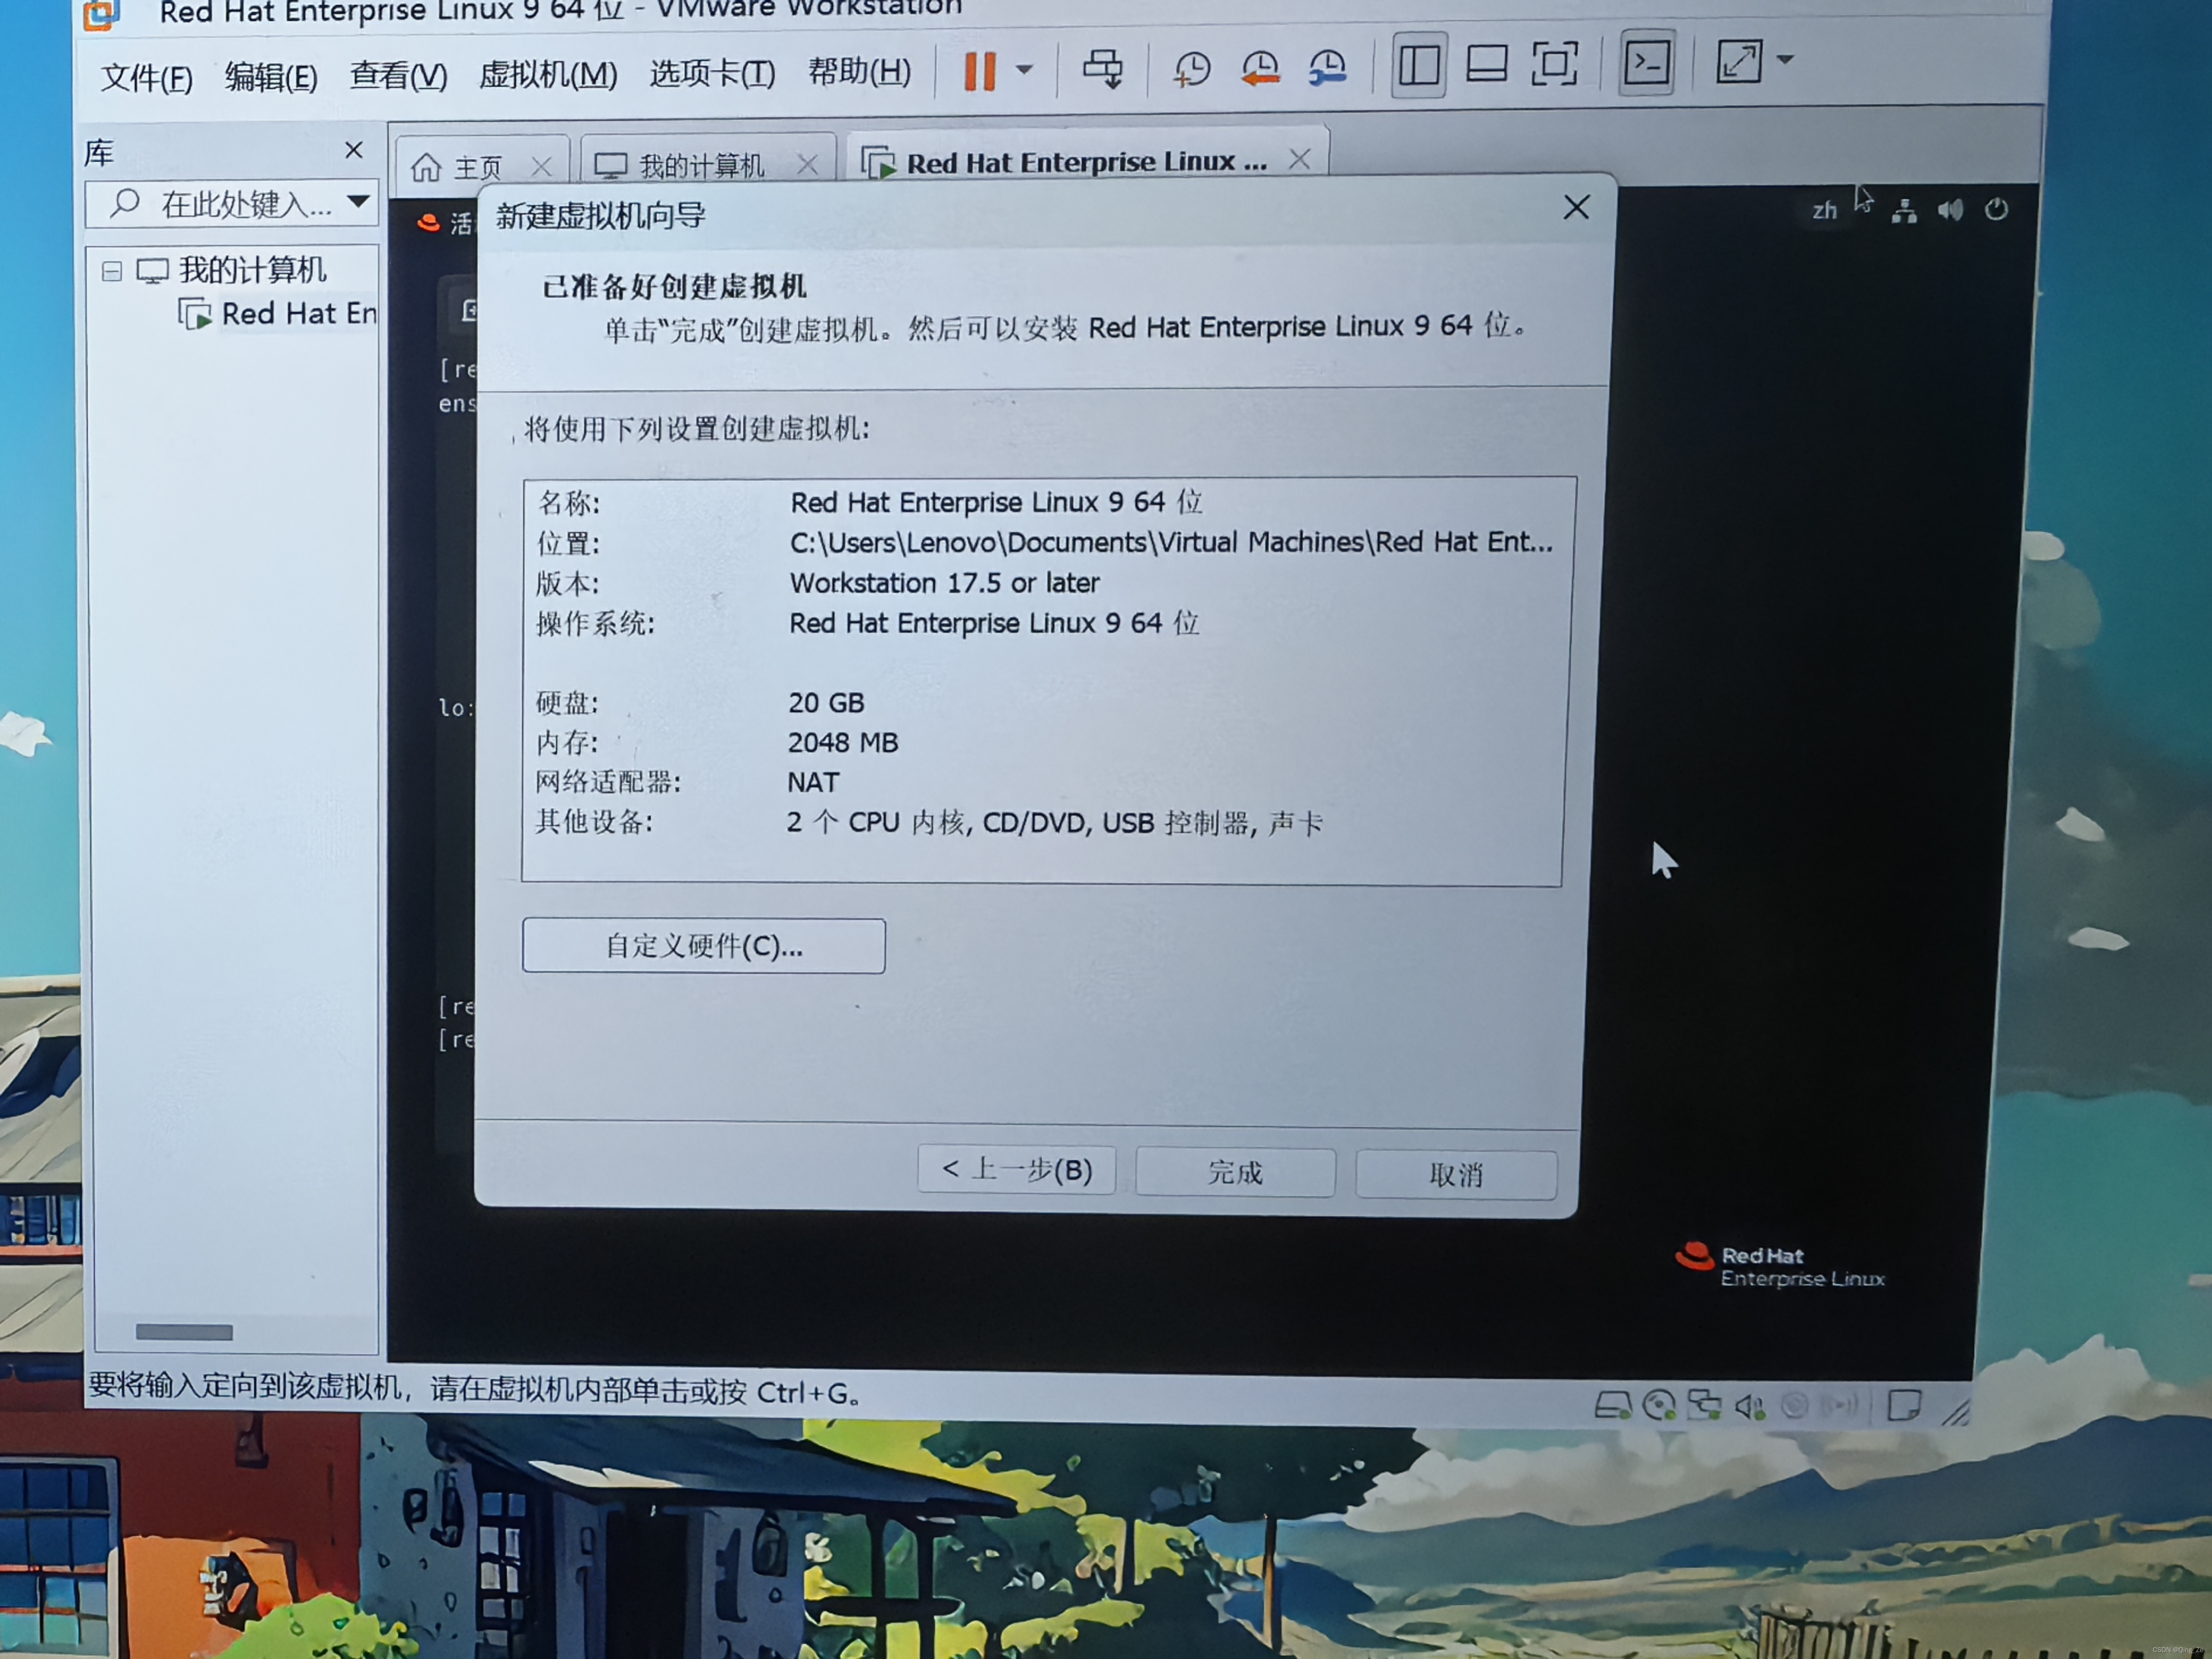Open the 选项卡(T) menu
Viewport: 2212px width, 1659px height.
click(712, 74)
